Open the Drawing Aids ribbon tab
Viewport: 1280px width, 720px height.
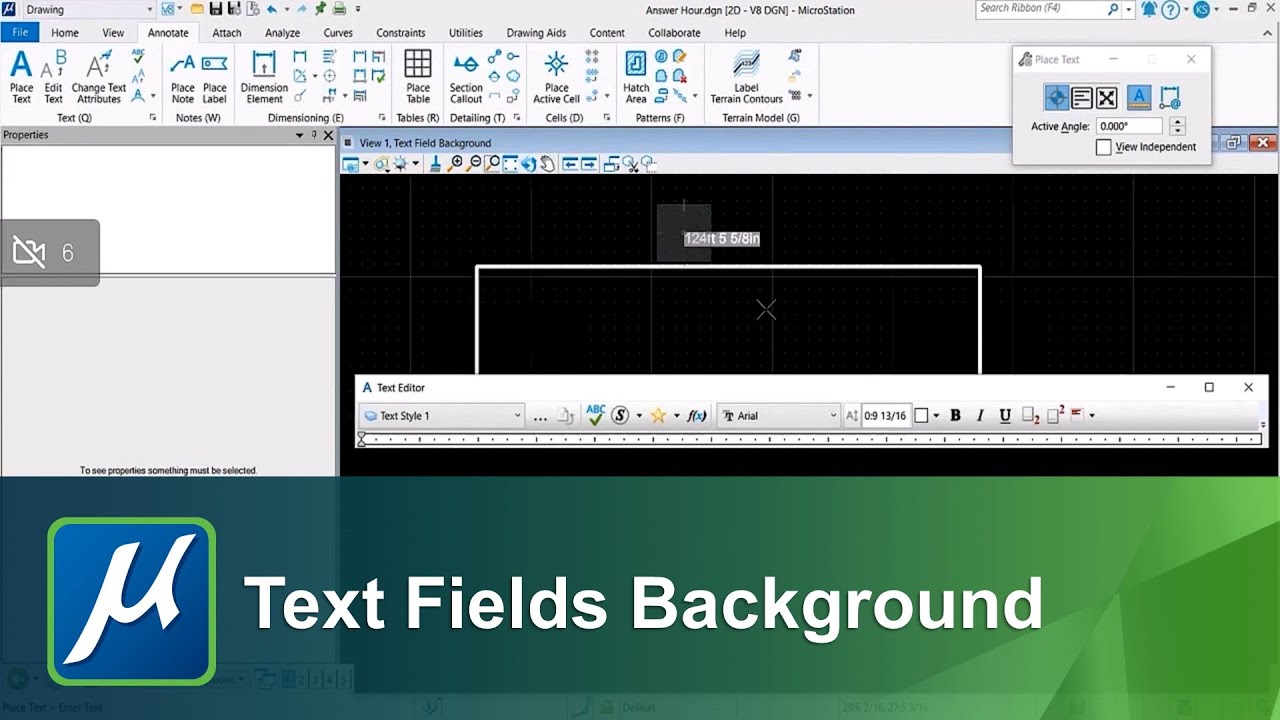pyautogui.click(x=536, y=32)
